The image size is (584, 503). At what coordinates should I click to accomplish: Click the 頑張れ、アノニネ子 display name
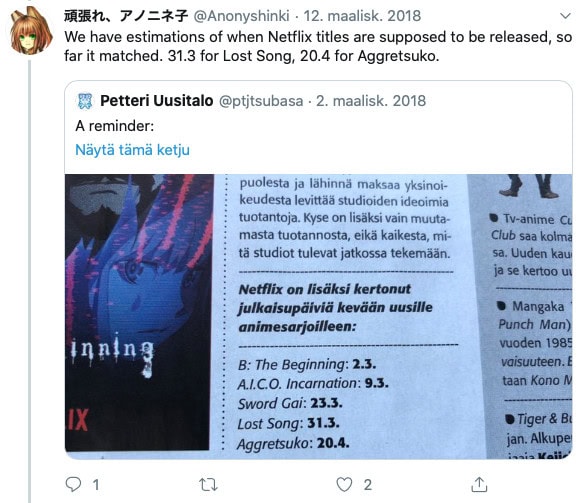pyautogui.click(x=126, y=16)
